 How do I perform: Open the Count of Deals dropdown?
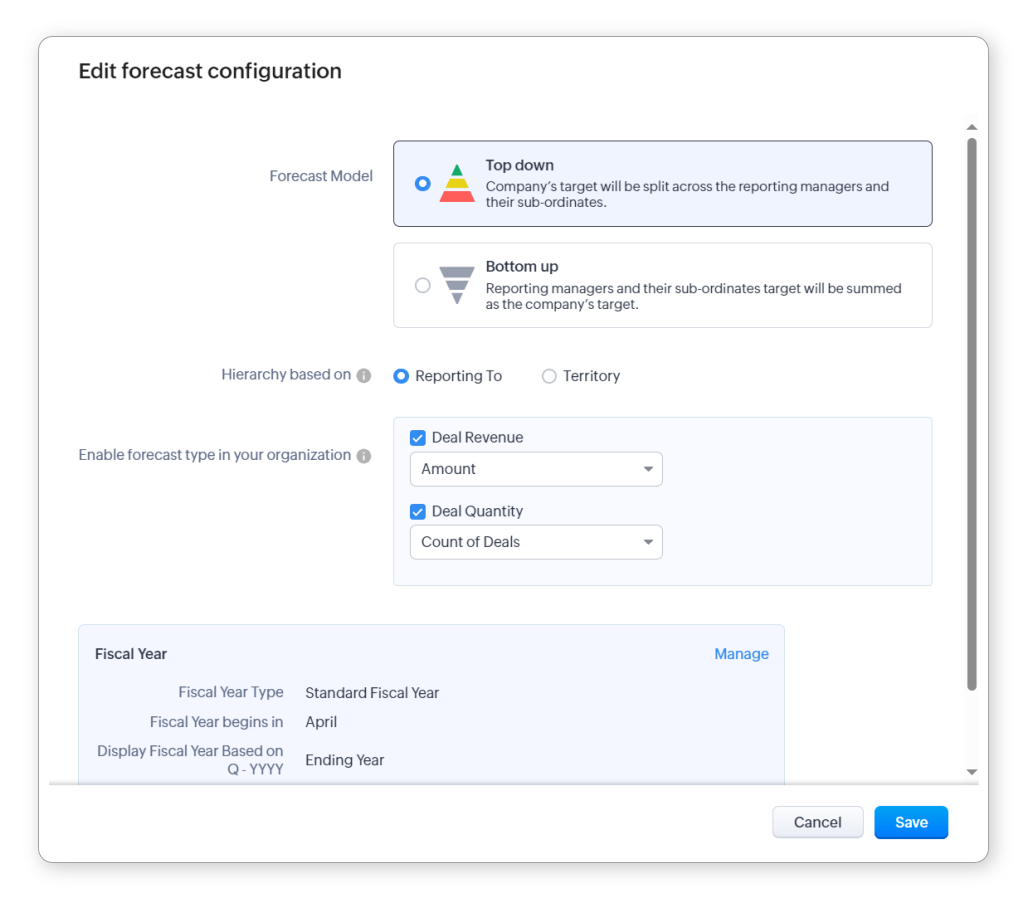536,542
